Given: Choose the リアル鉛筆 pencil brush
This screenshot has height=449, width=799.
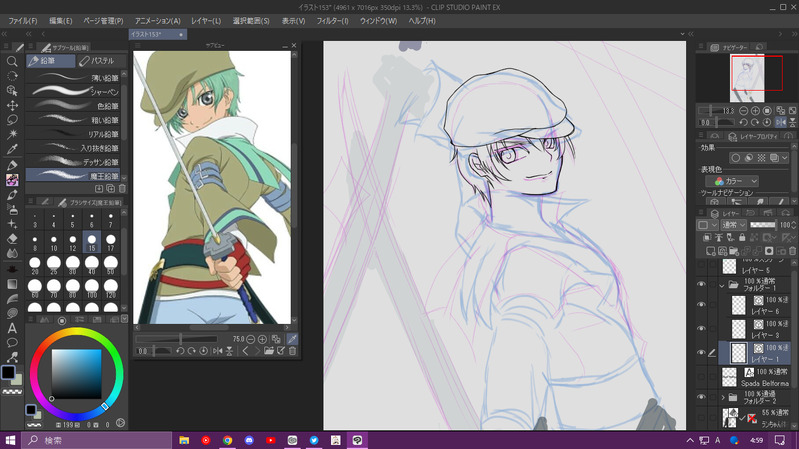Looking at the screenshot, I should click(73, 134).
